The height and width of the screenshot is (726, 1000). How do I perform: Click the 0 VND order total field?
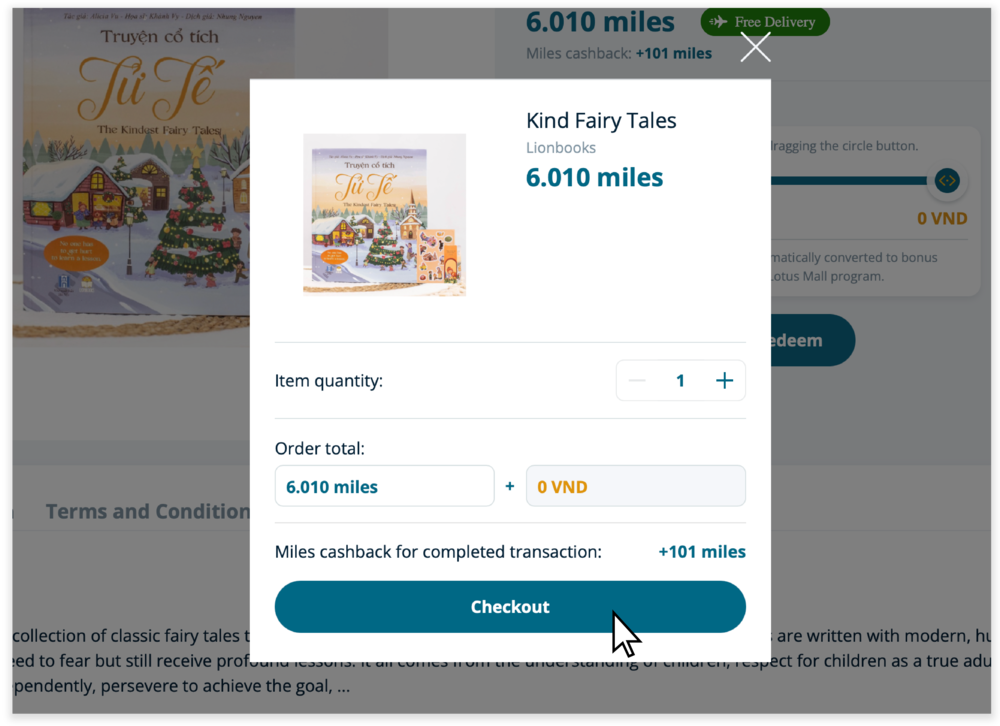coord(636,486)
